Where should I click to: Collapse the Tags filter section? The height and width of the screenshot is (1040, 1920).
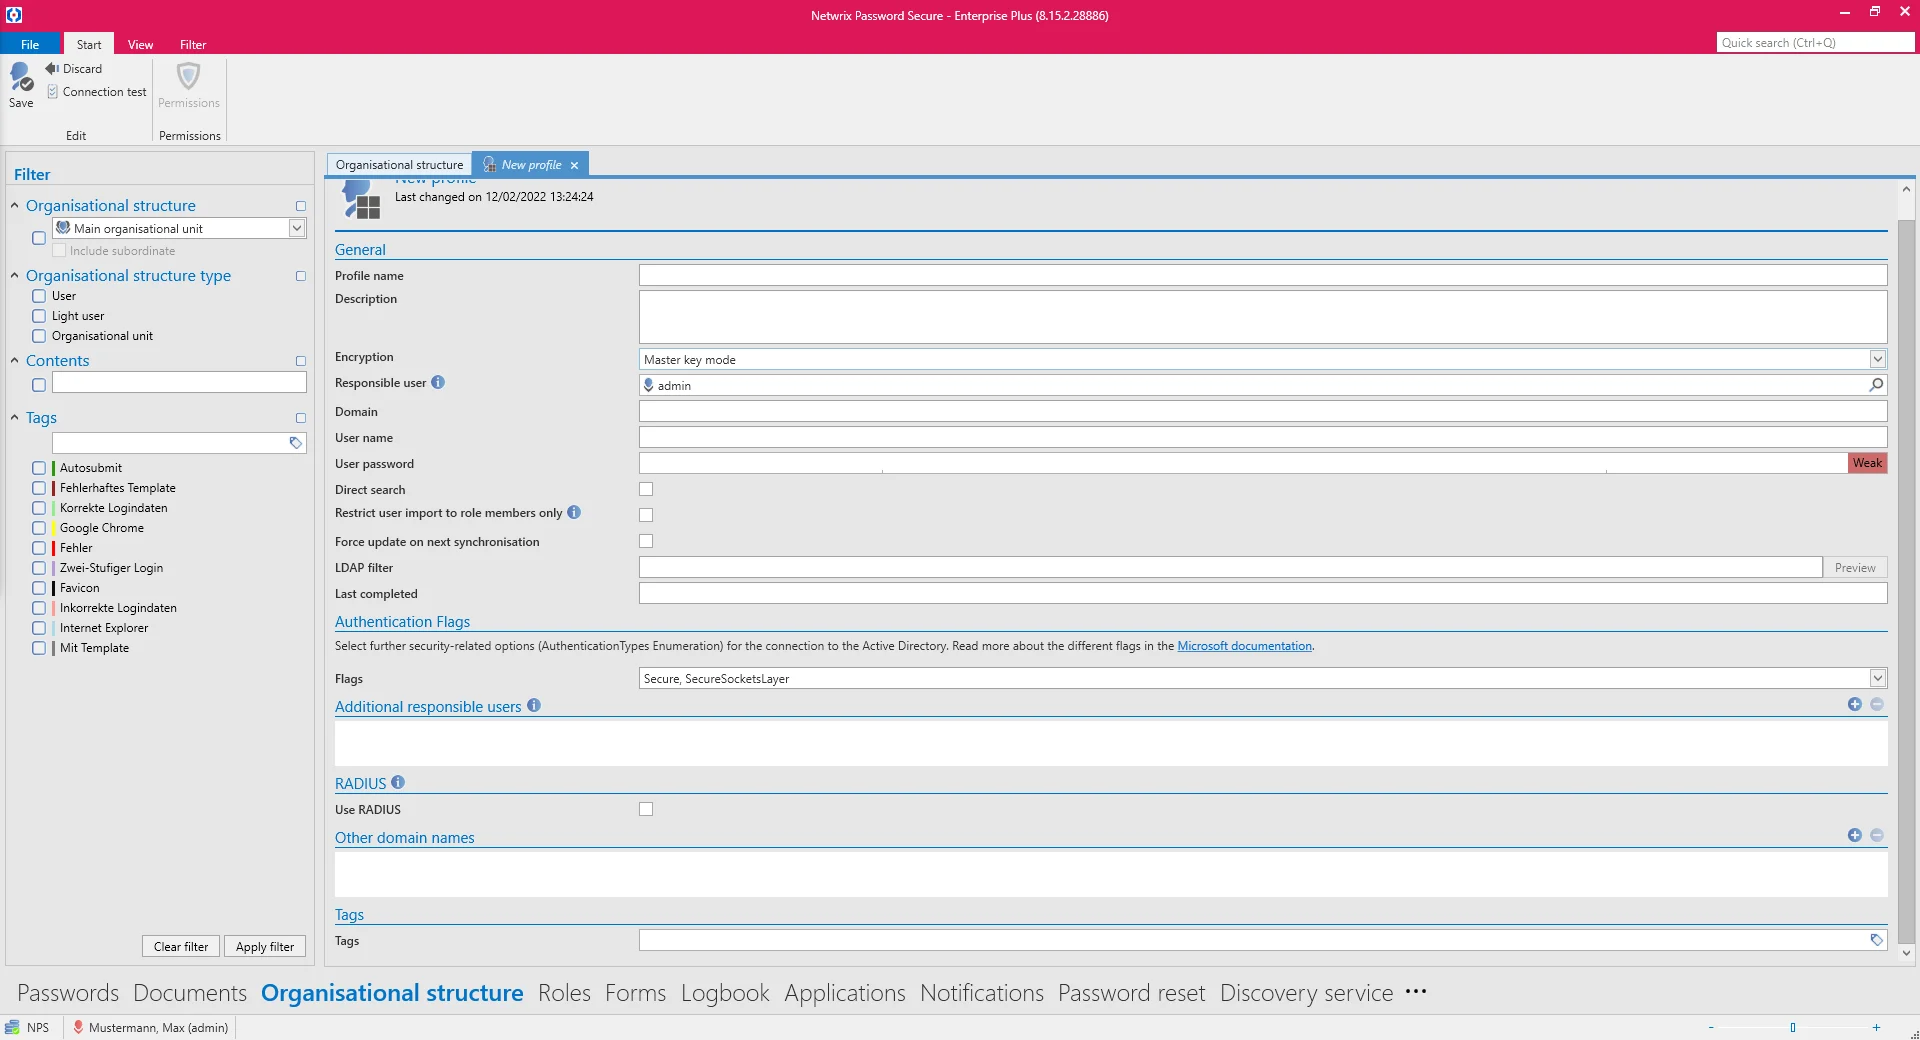coord(15,417)
